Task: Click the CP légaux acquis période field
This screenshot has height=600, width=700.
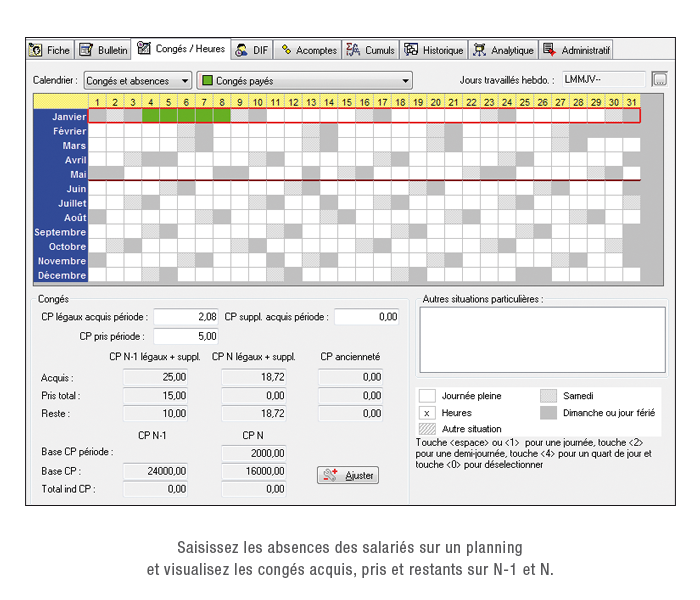Action: click(x=186, y=317)
